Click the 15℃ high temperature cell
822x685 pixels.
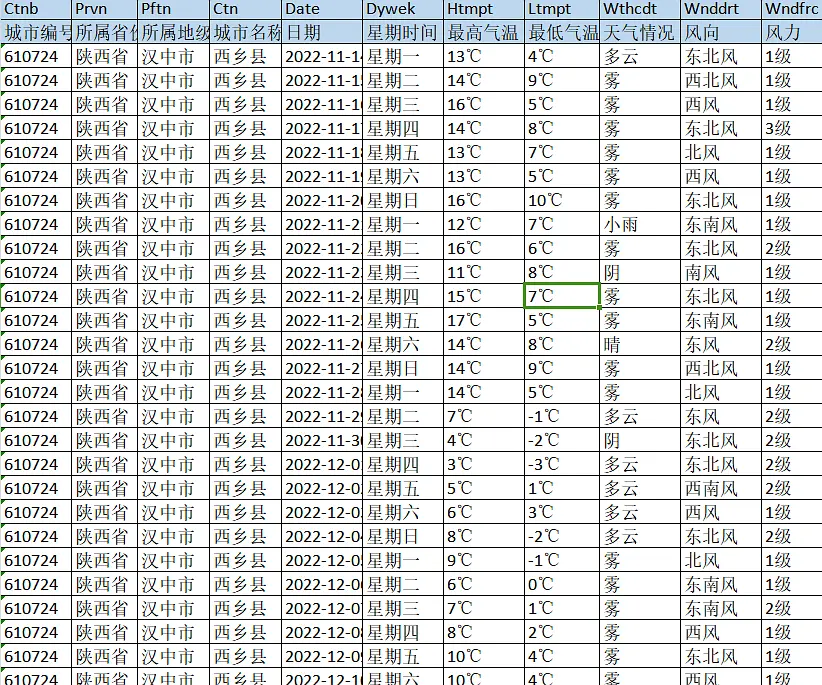tap(484, 296)
